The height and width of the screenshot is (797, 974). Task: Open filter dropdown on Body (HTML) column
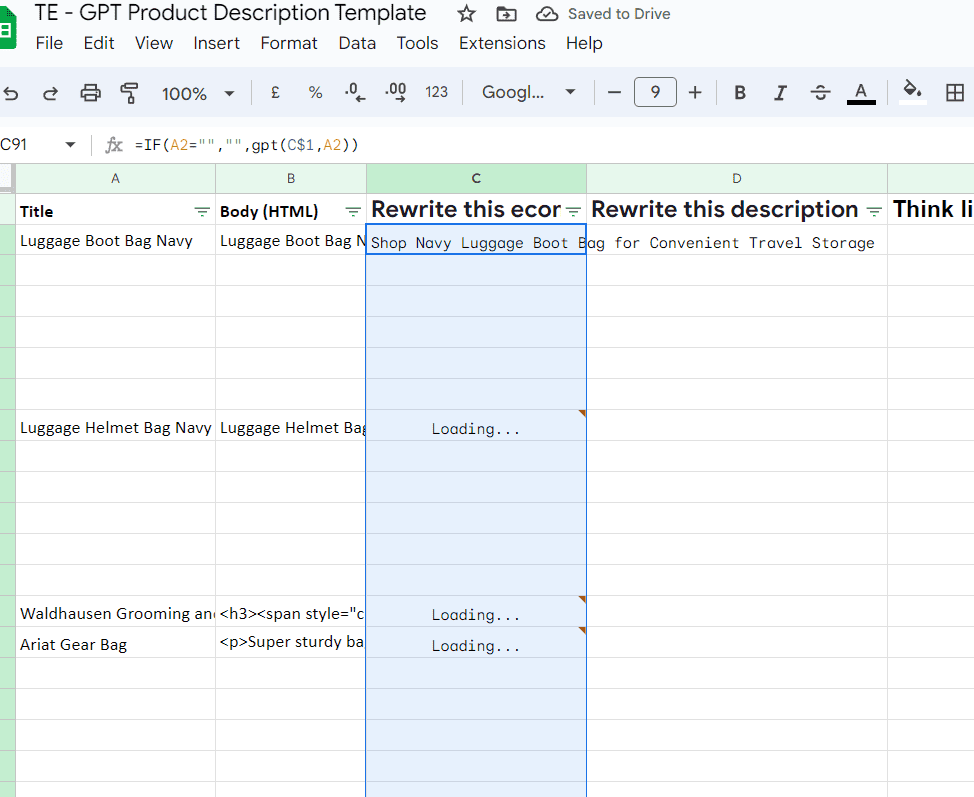coord(353,212)
